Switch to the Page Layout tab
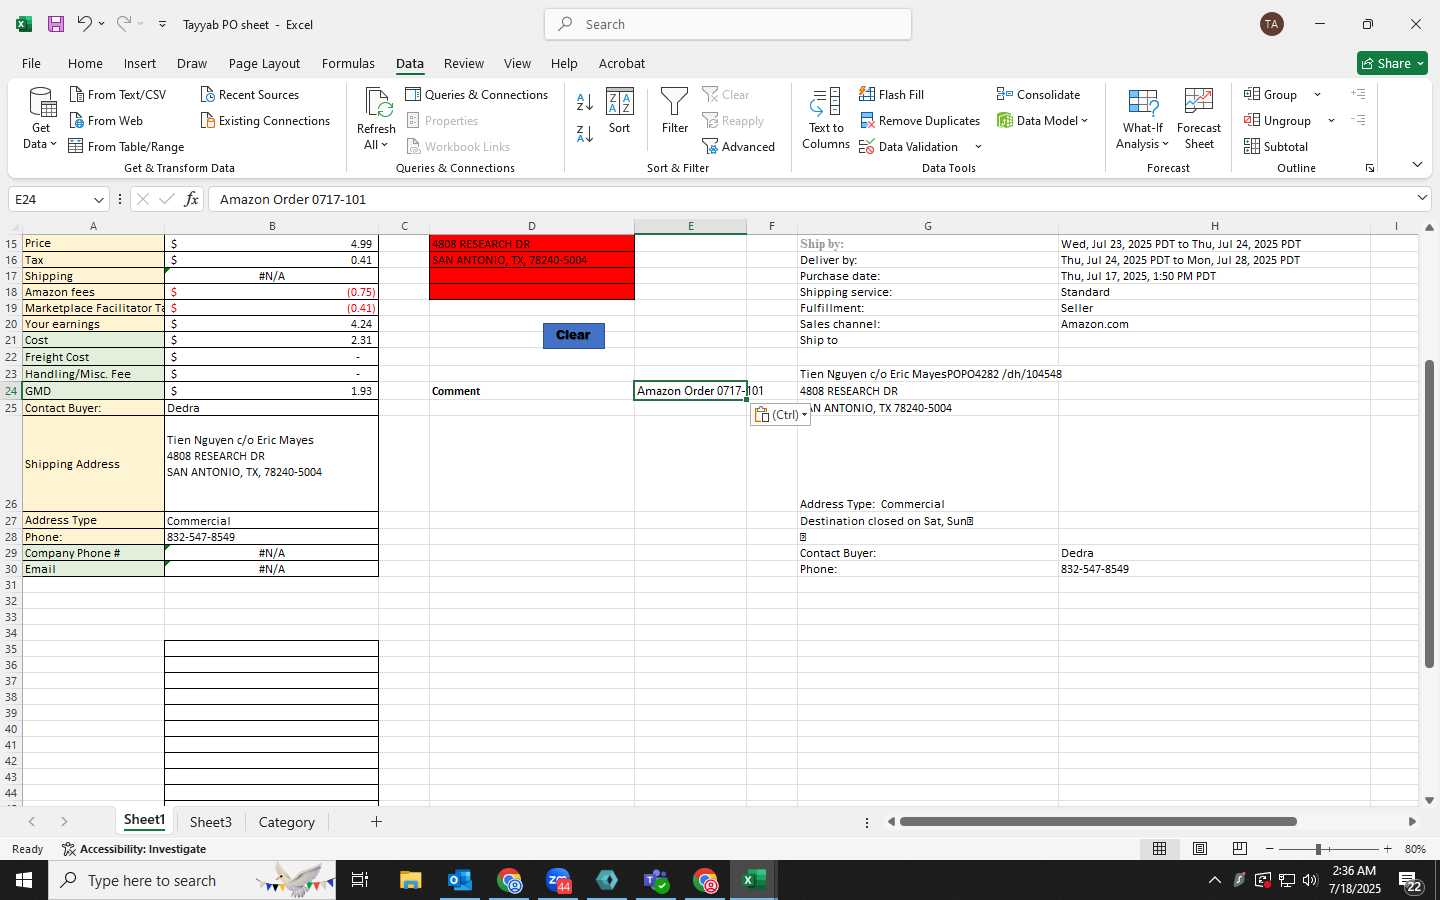 (x=264, y=63)
